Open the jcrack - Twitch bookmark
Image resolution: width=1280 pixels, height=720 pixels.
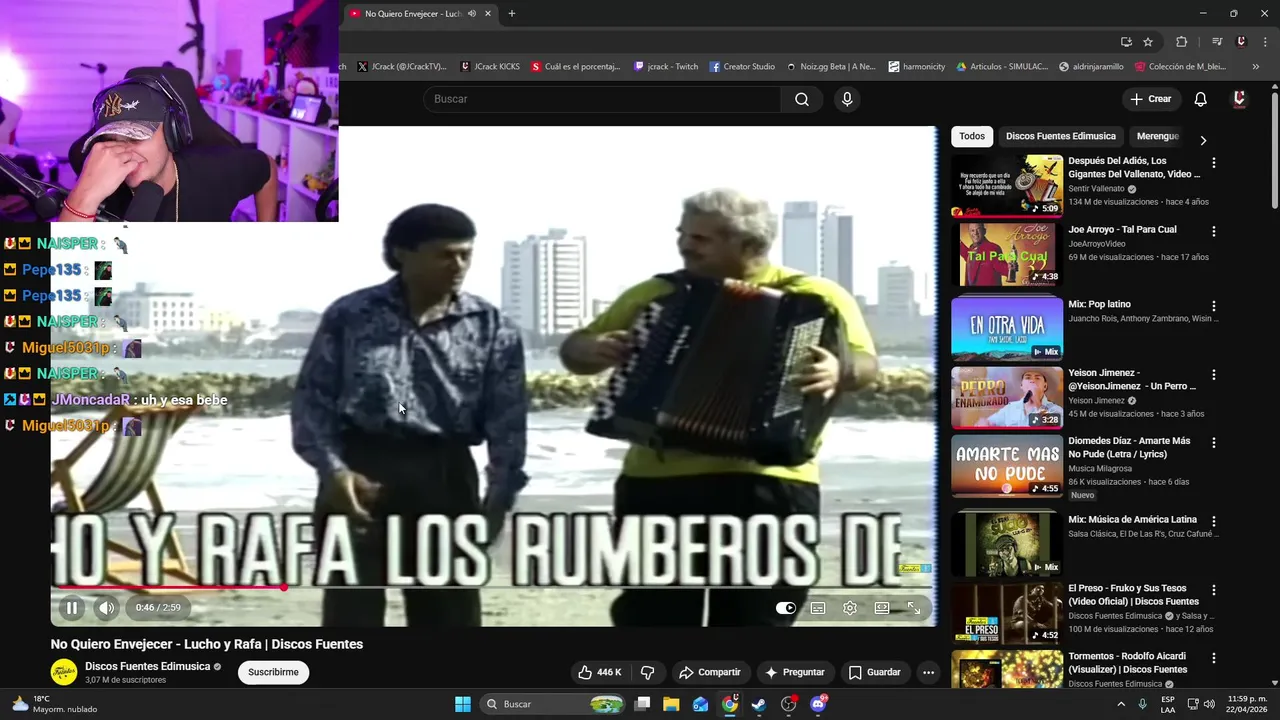coord(666,67)
